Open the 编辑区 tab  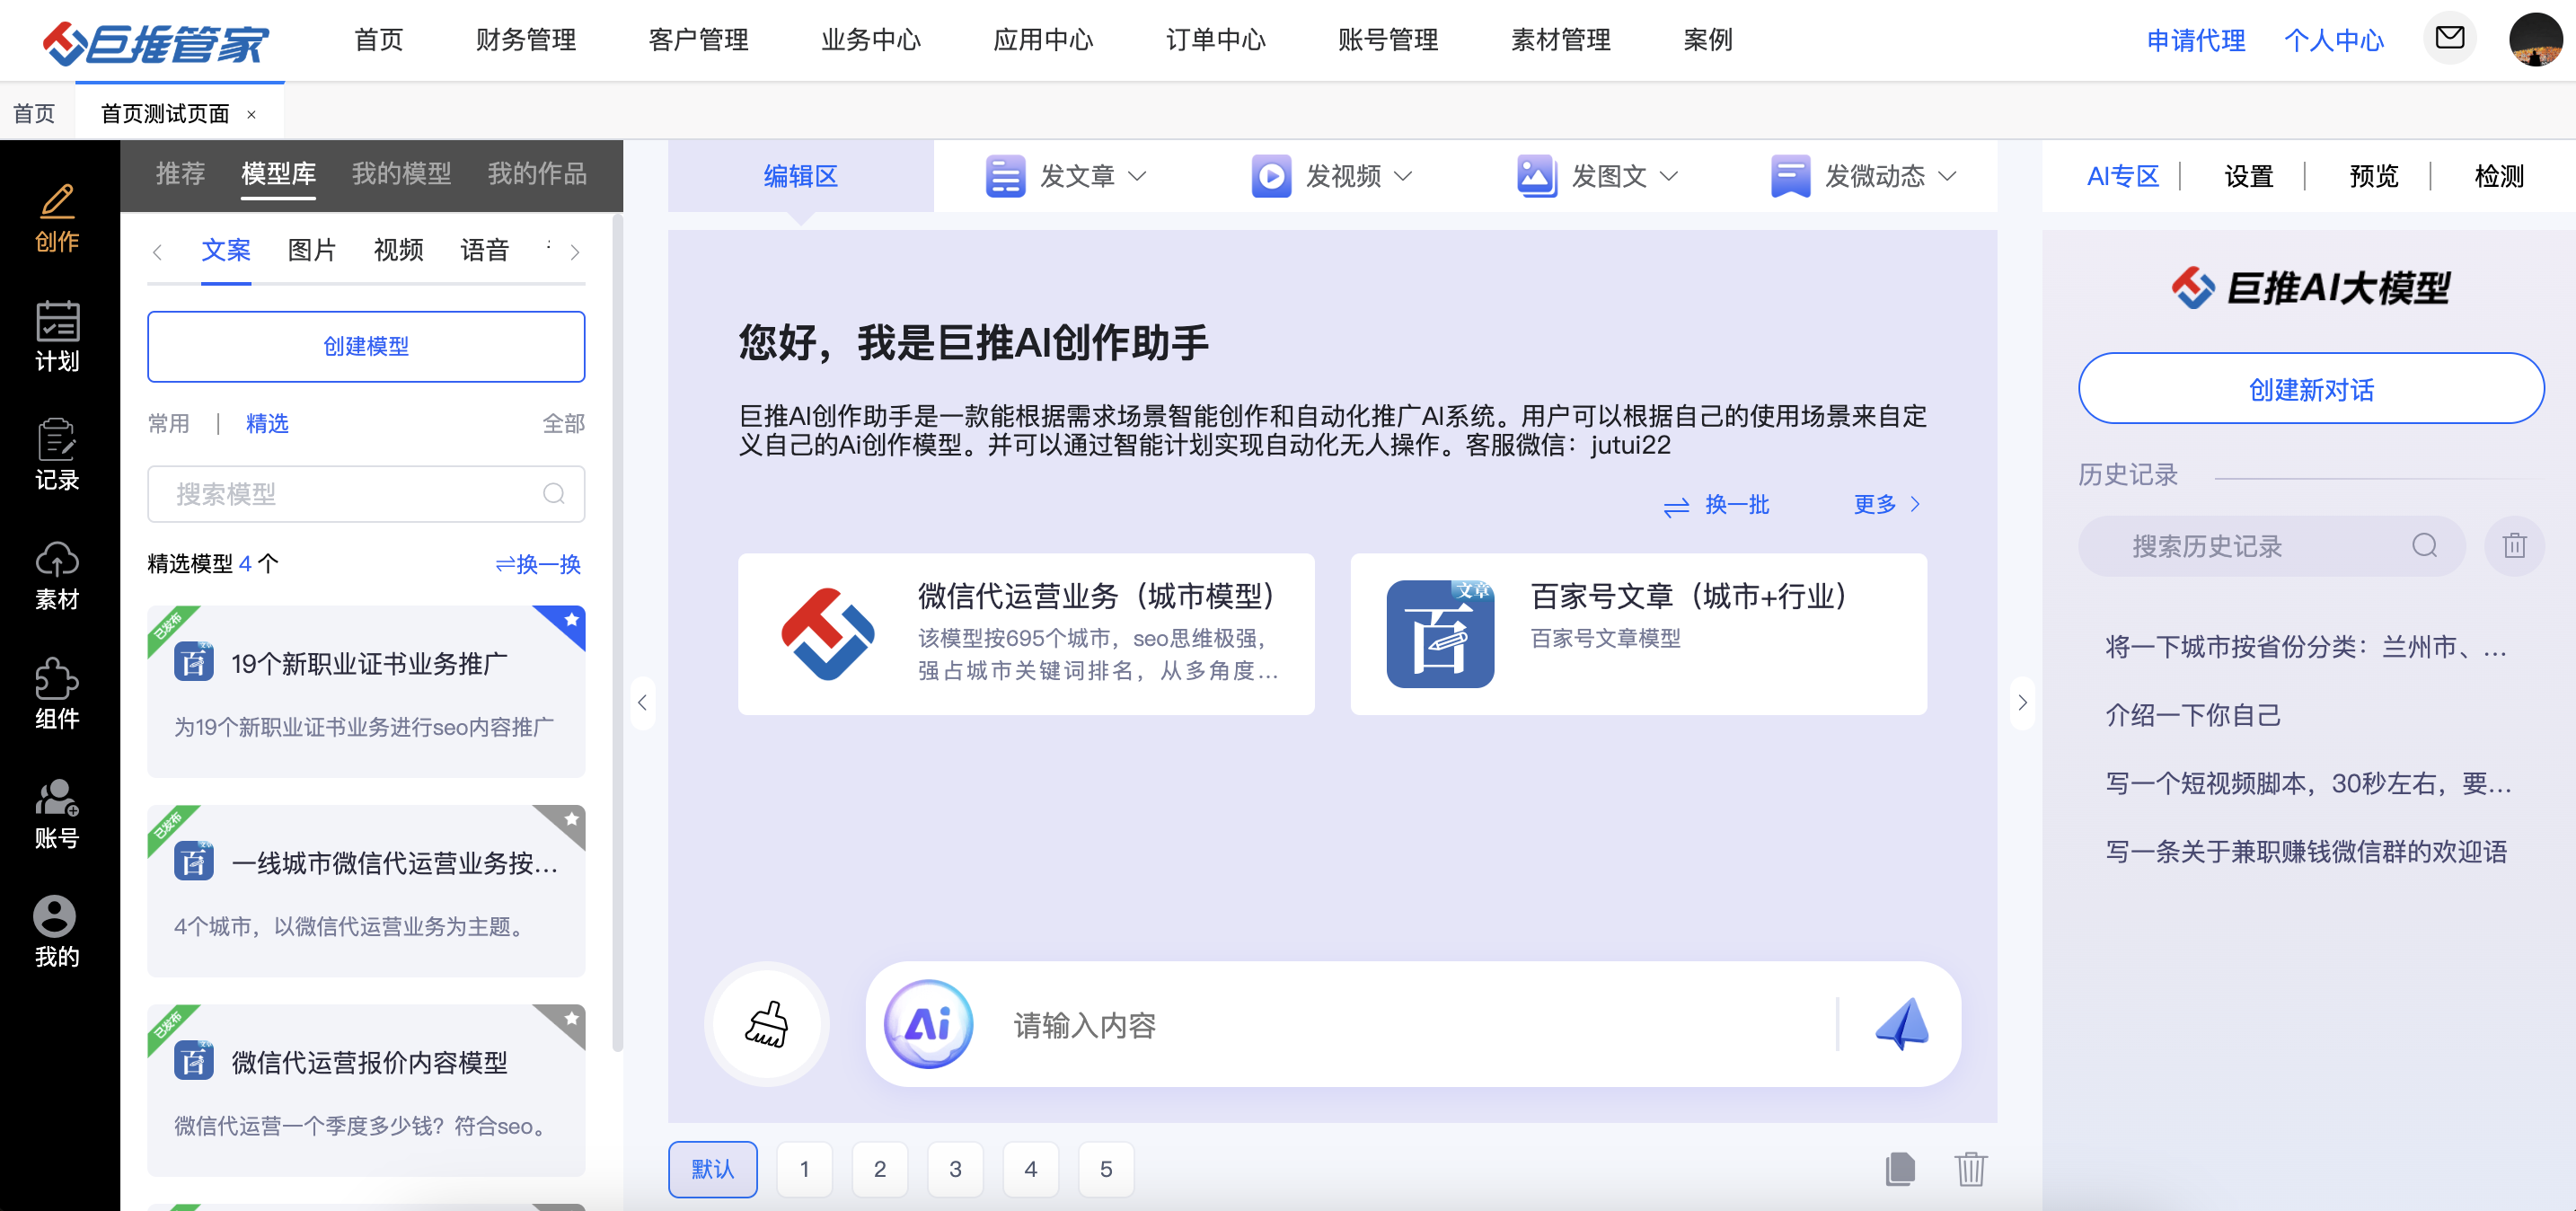click(800, 176)
